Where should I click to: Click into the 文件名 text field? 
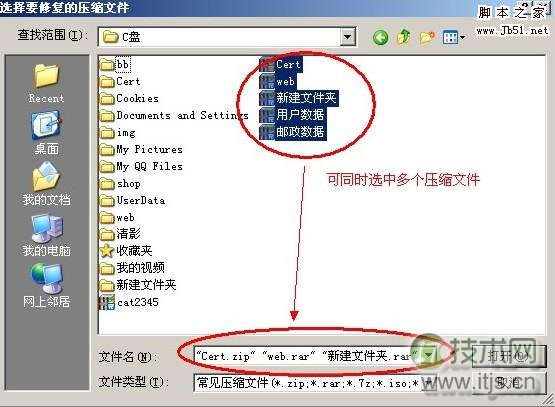click(308, 355)
